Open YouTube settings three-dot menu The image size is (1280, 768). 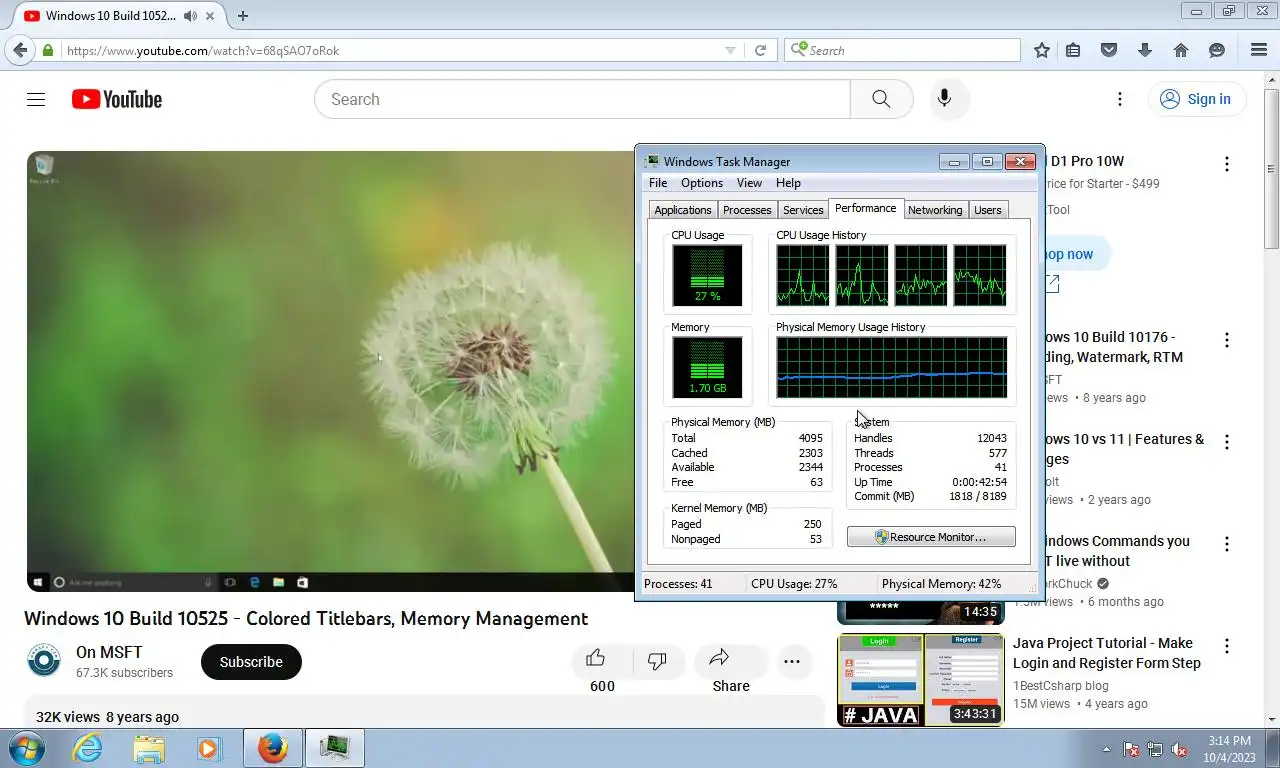pos(1120,99)
